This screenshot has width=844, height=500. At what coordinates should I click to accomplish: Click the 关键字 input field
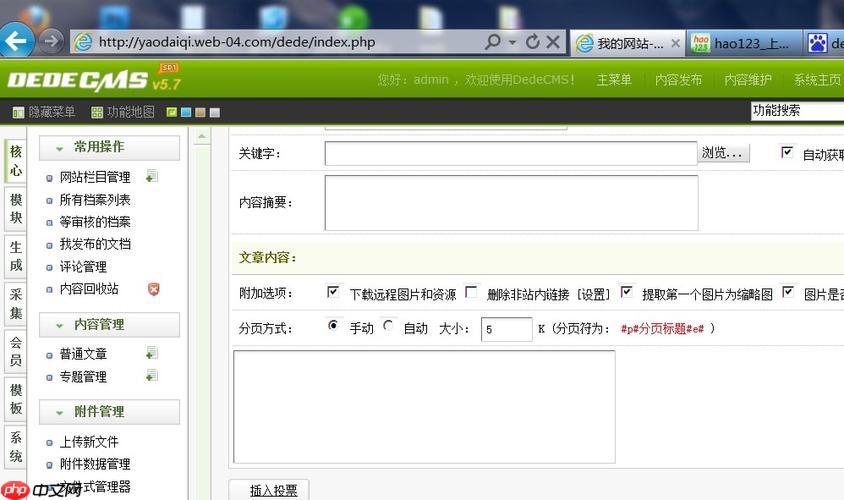click(511, 154)
